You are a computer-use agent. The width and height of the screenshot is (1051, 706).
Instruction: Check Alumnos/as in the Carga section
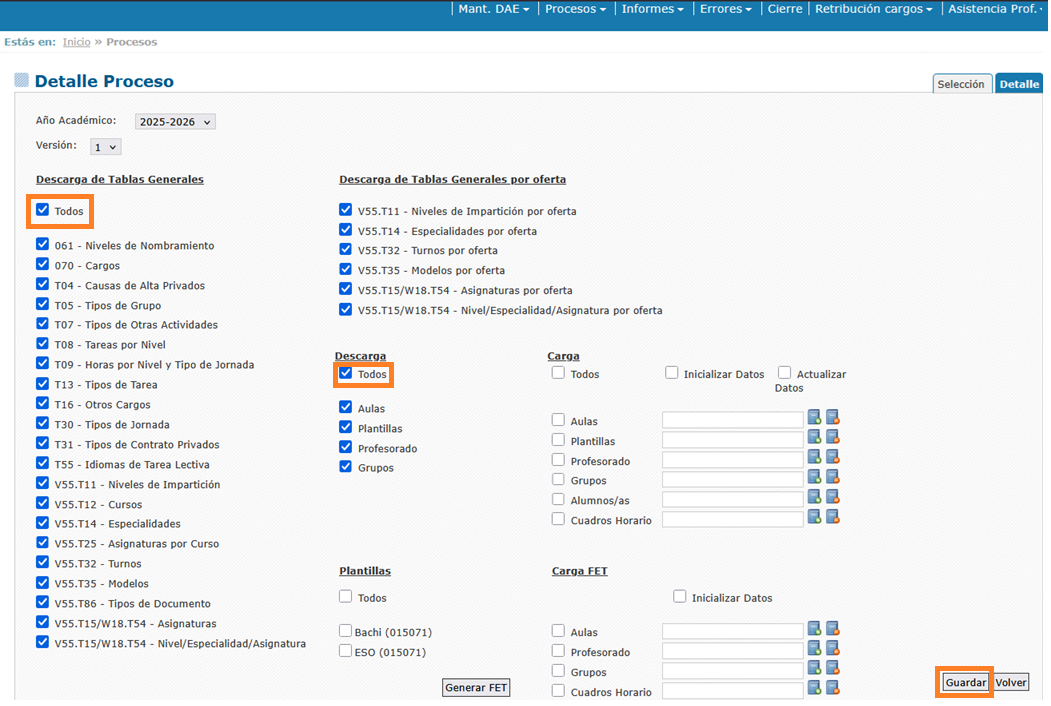[x=558, y=499]
